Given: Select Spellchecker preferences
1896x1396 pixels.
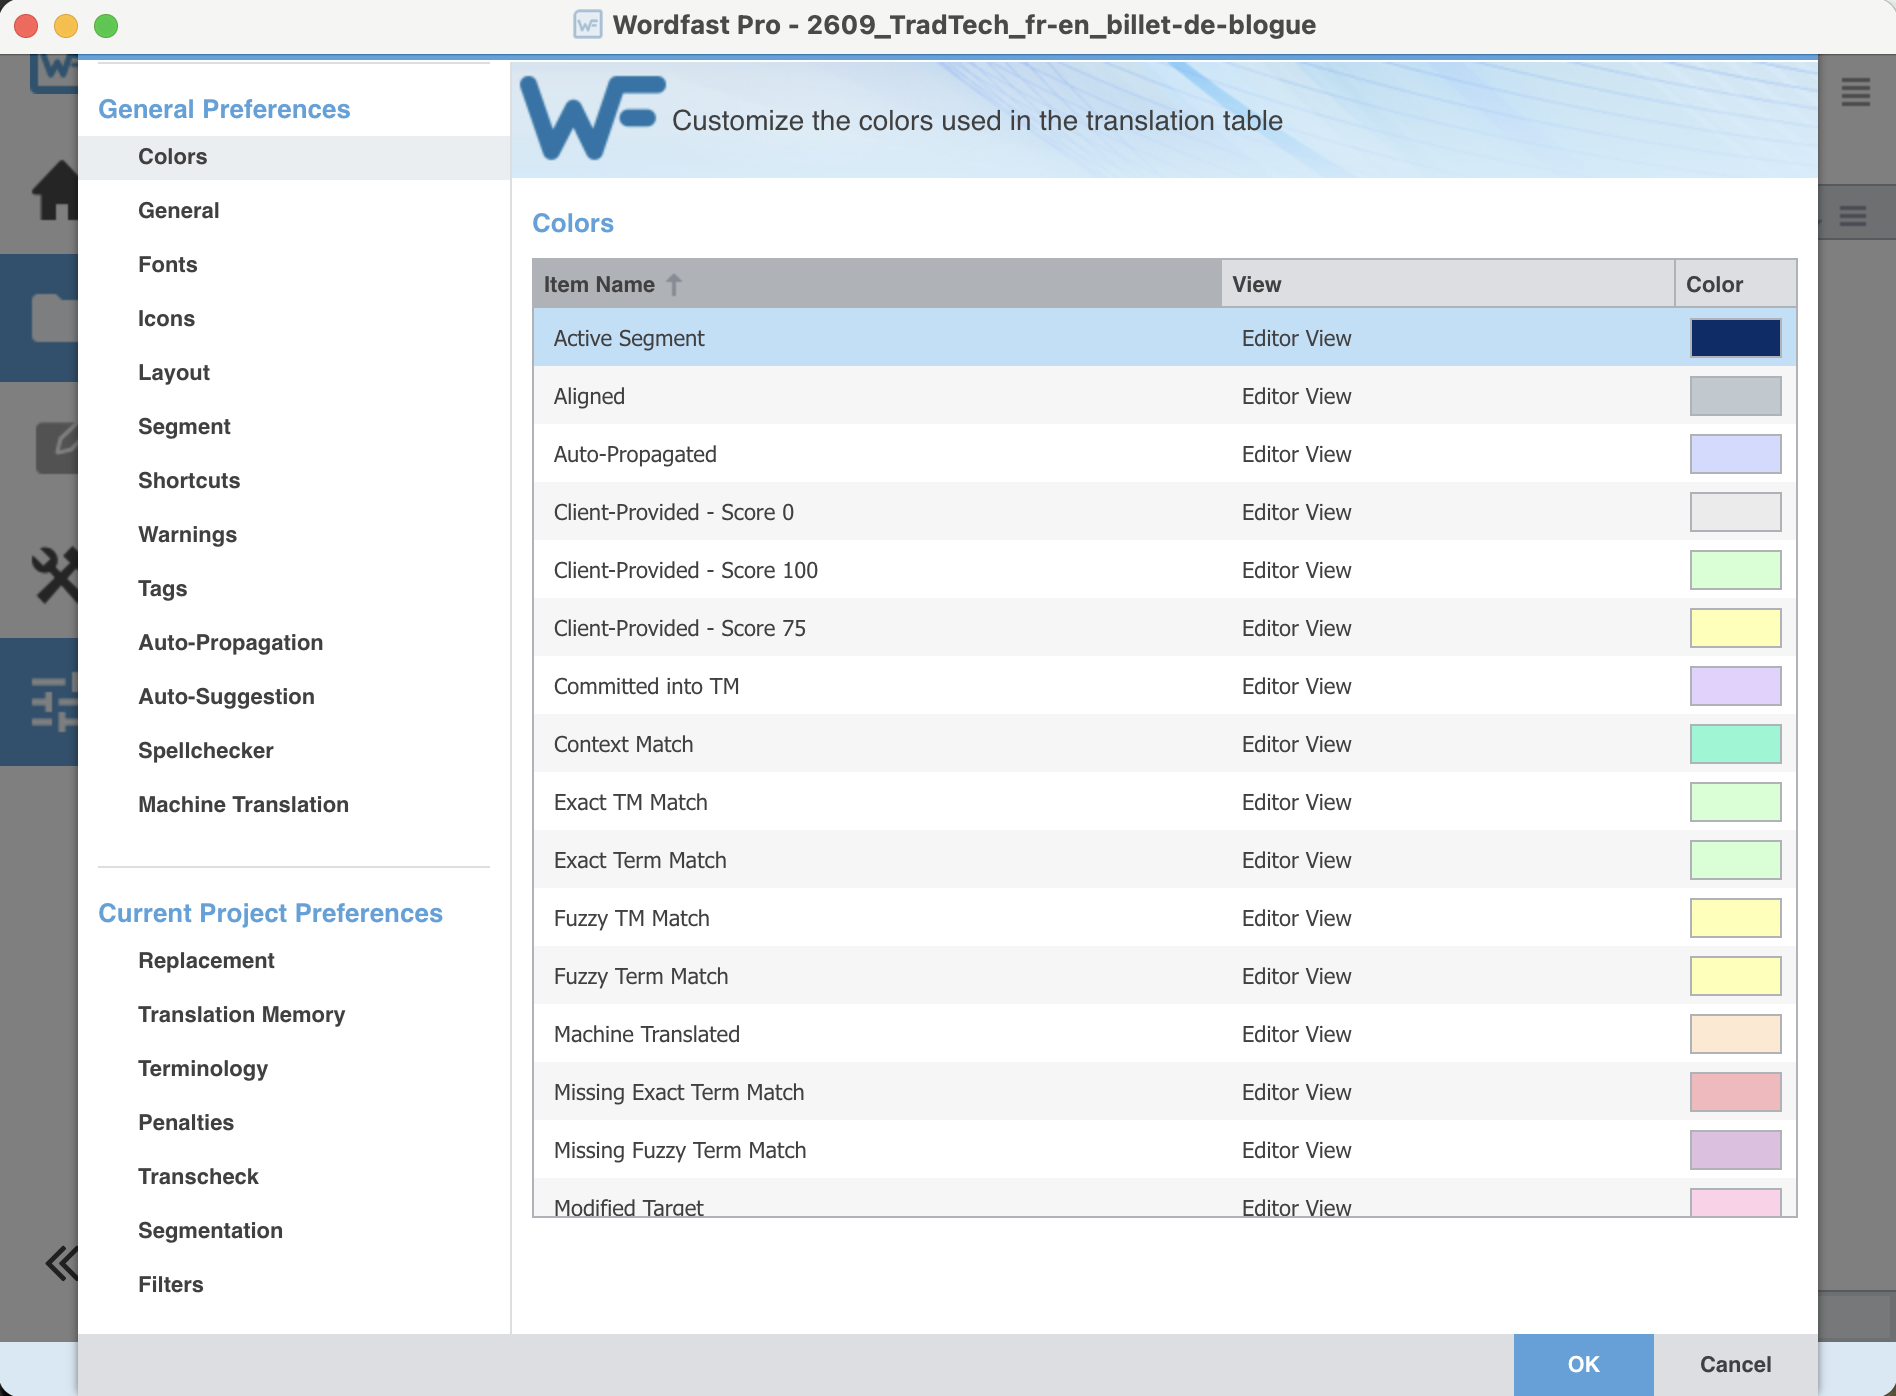Looking at the screenshot, I should point(205,751).
